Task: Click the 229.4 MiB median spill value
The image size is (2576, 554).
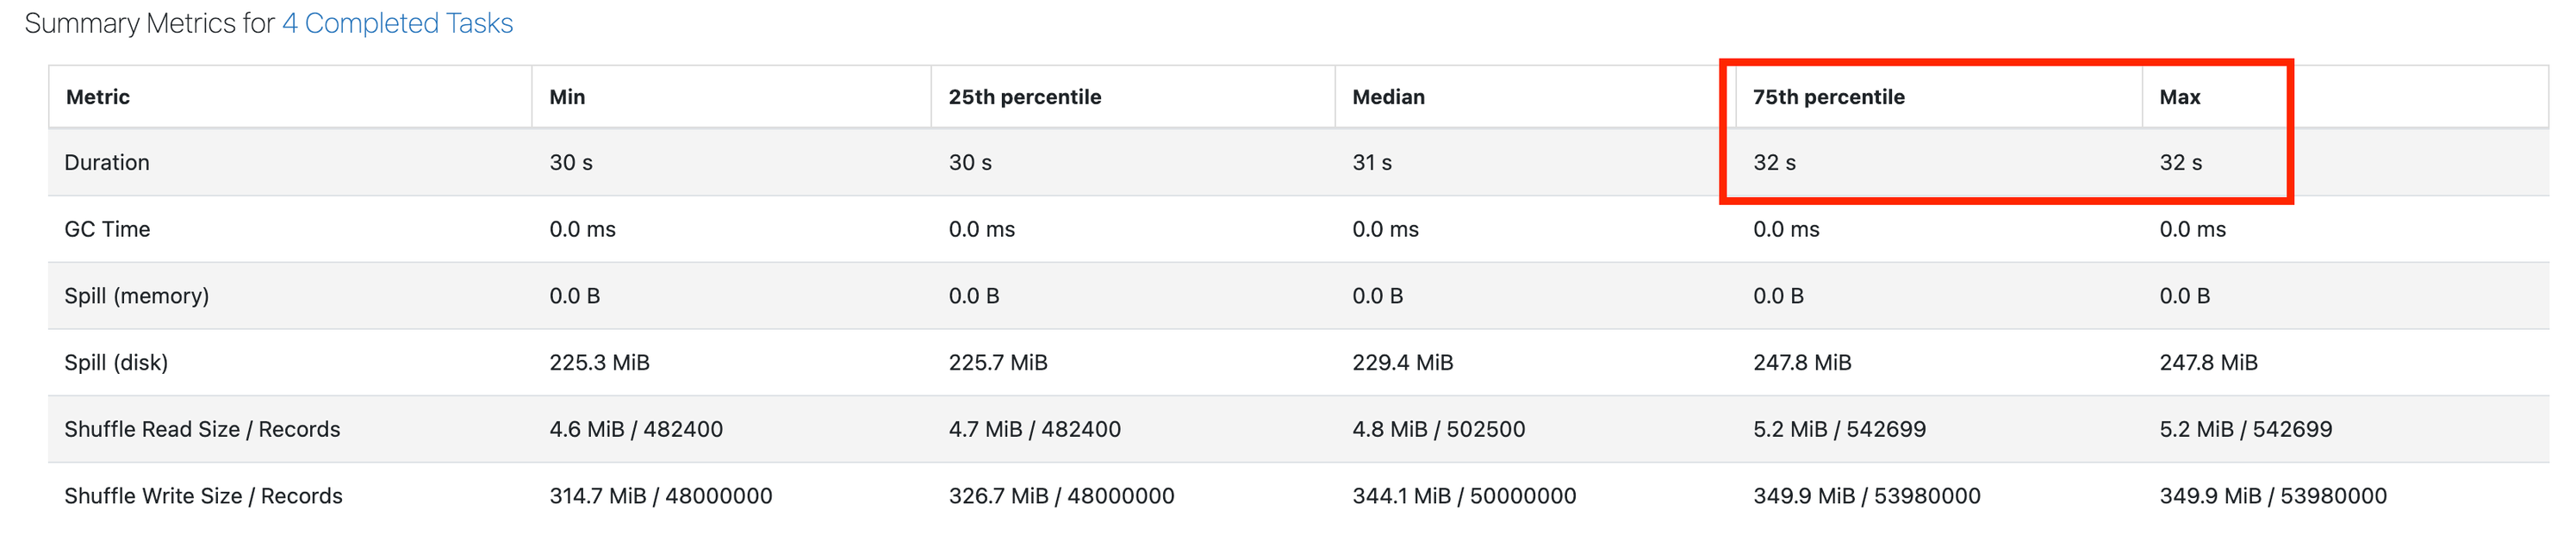Action: tap(1402, 362)
